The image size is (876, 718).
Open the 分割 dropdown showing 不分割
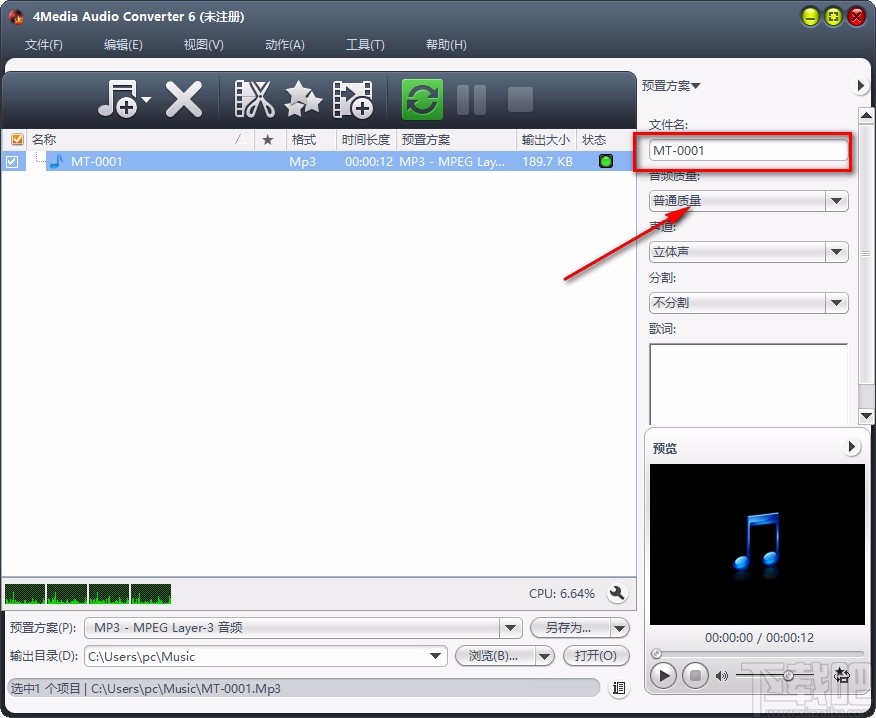(x=748, y=303)
